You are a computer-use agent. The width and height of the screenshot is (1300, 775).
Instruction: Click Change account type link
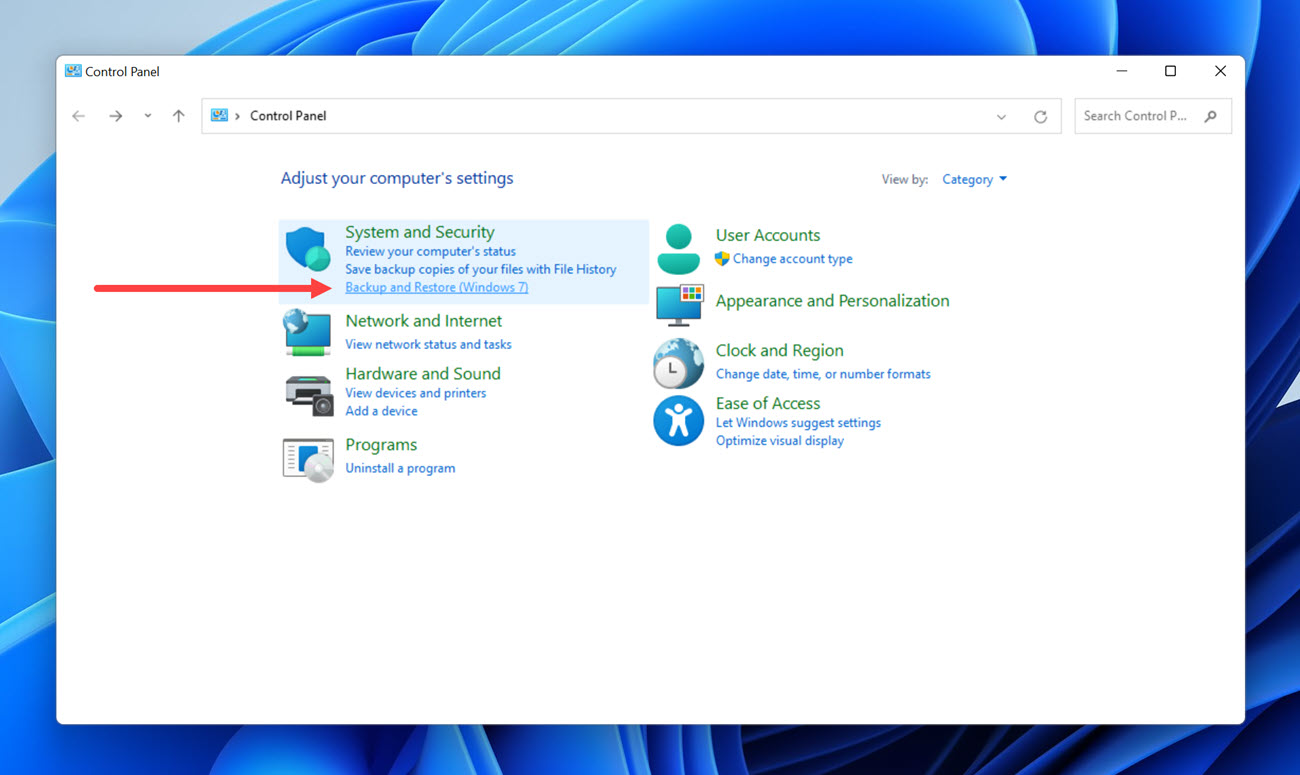793,259
